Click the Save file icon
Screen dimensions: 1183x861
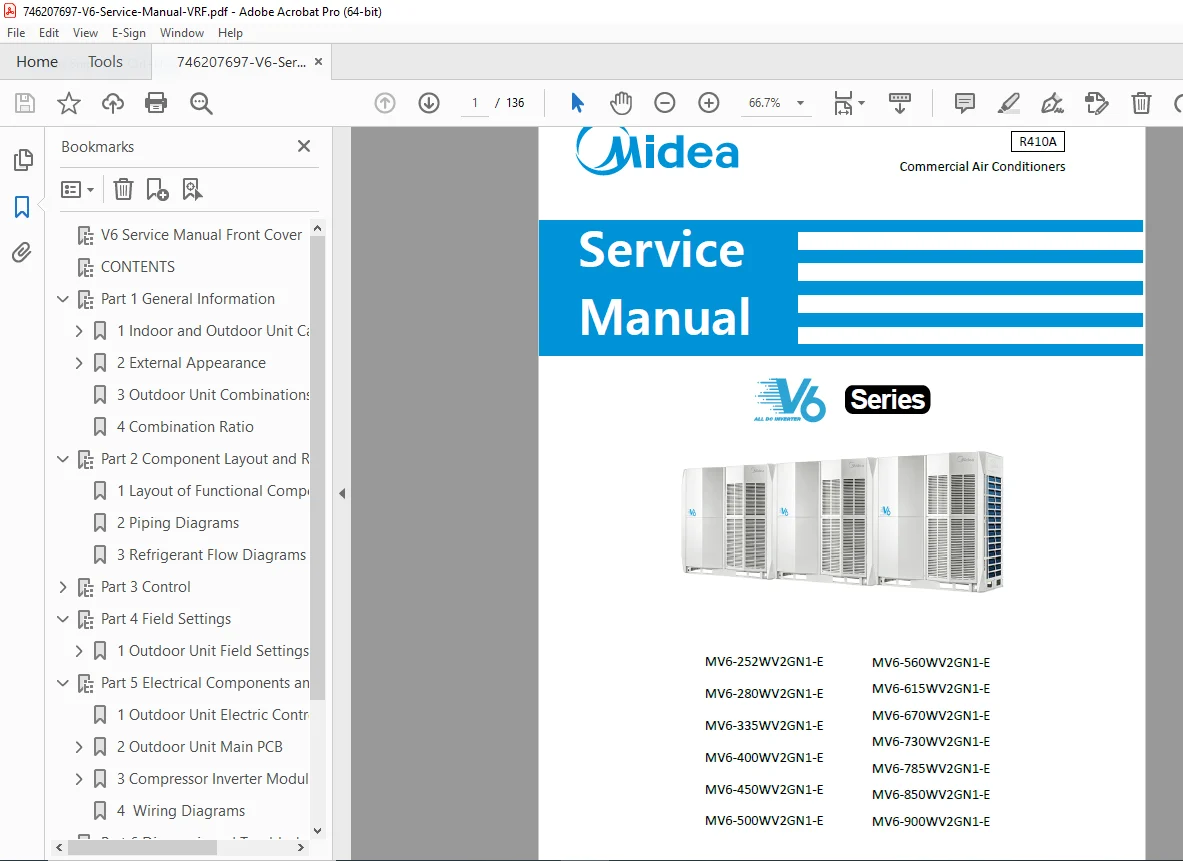25,103
